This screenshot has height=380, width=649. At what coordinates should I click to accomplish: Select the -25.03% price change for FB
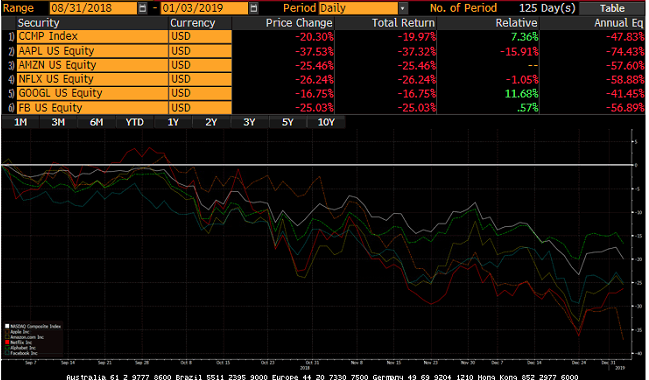[314, 108]
